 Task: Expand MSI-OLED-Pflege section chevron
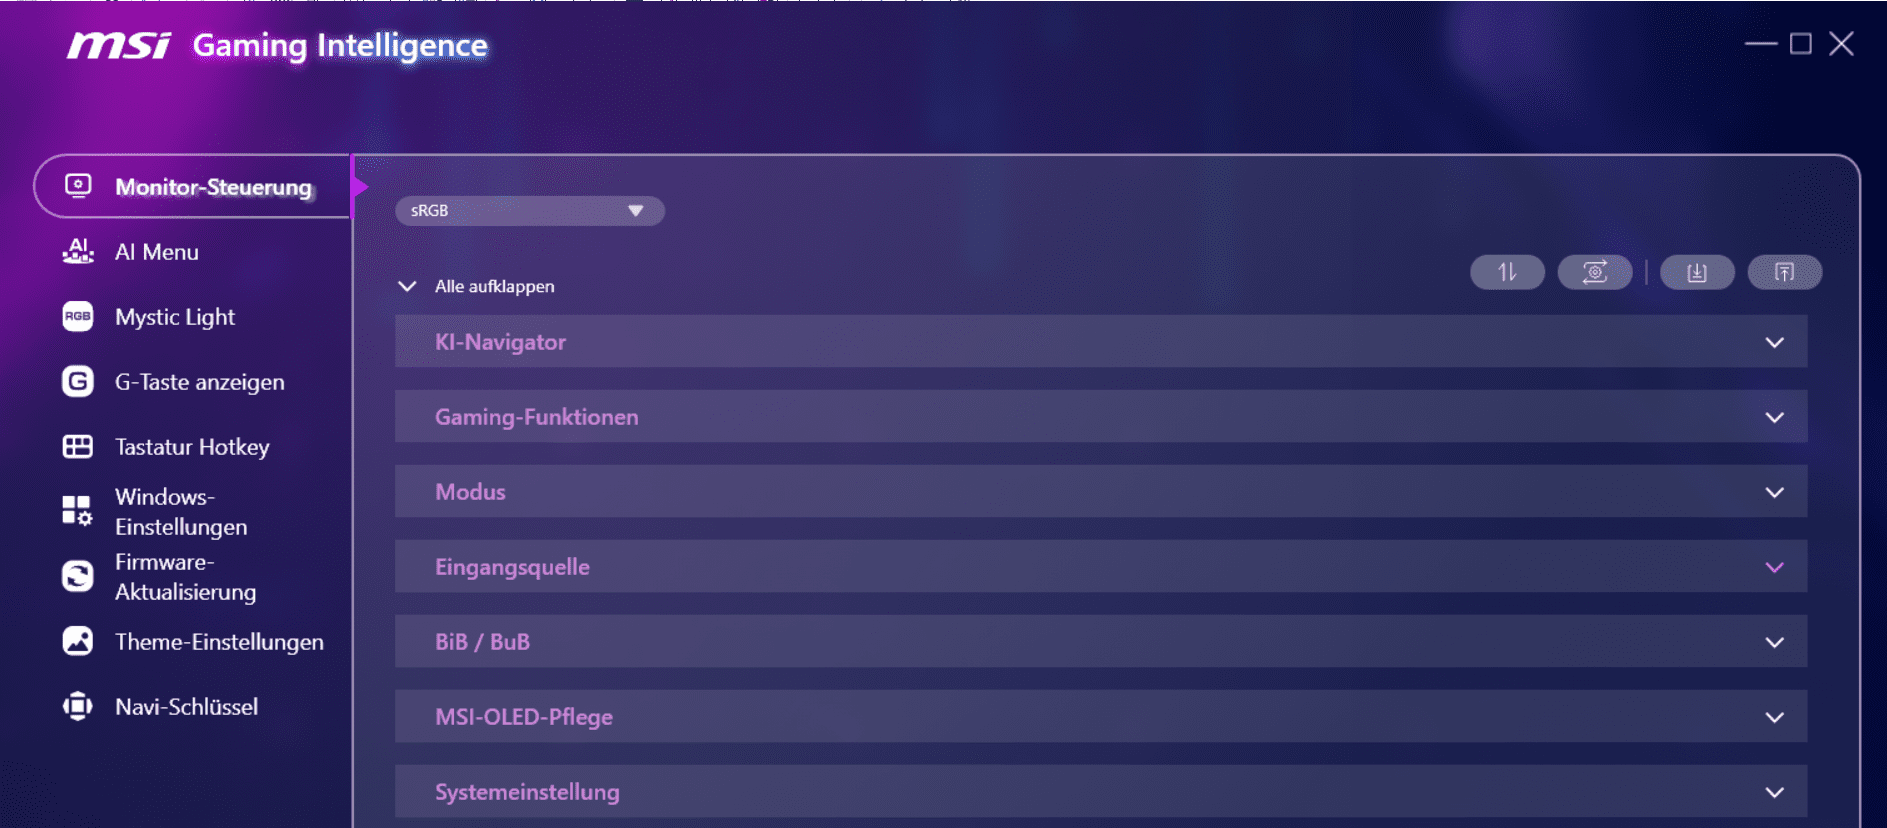click(1775, 717)
